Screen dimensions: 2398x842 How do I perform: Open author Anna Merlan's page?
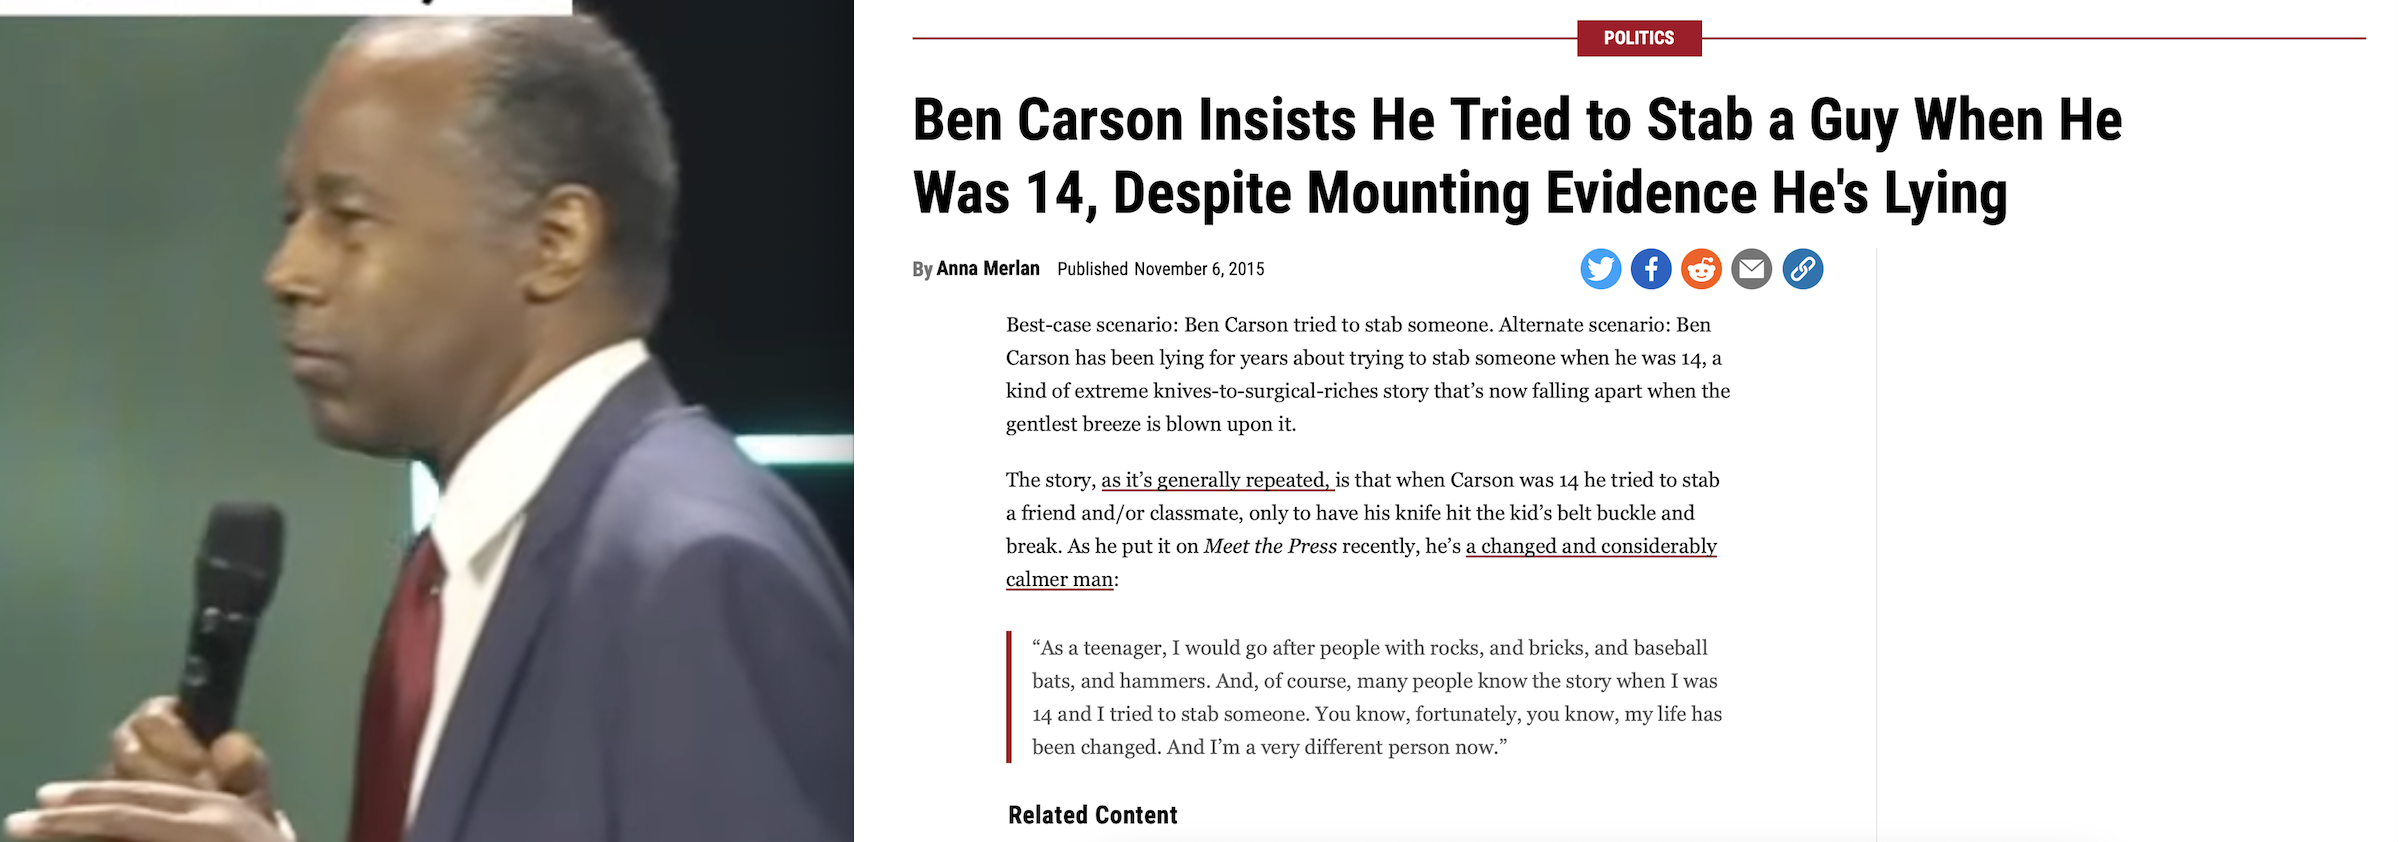(x=988, y=269)
